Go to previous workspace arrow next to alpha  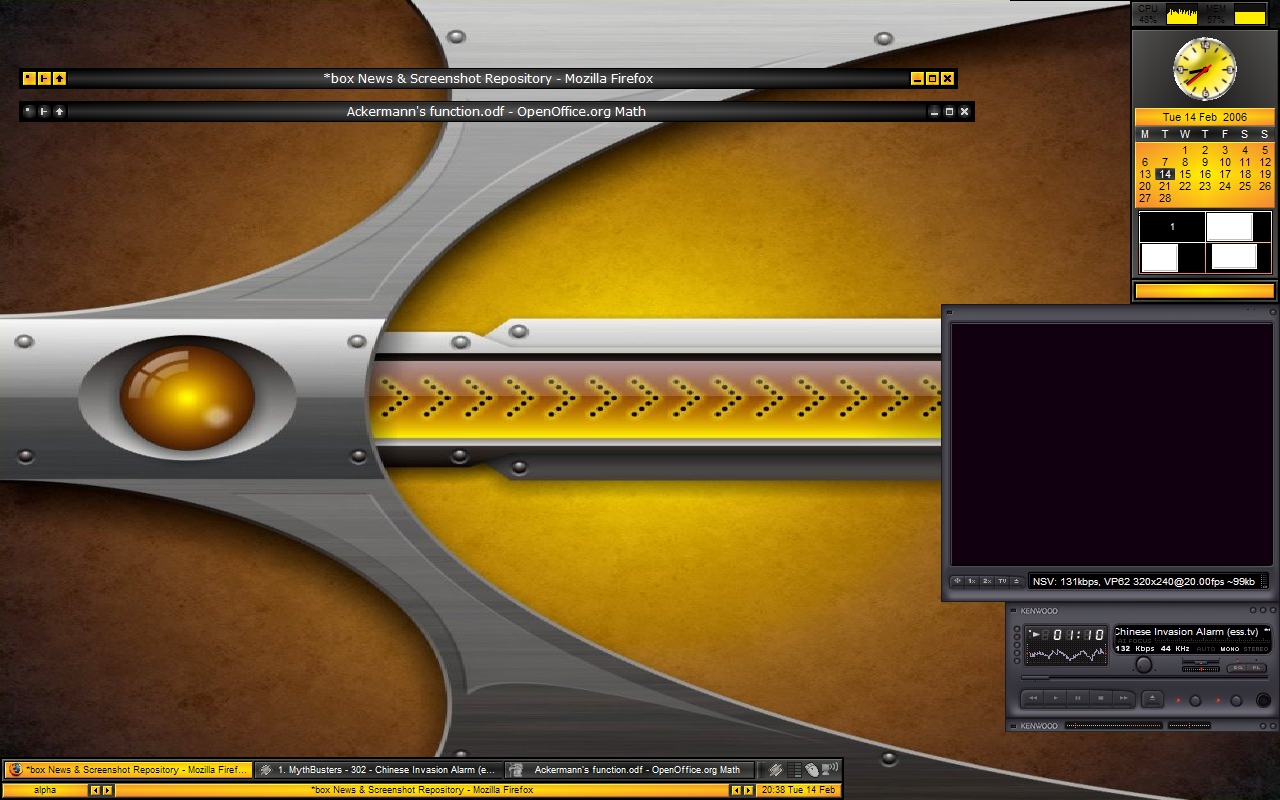[x=96, y=790]
